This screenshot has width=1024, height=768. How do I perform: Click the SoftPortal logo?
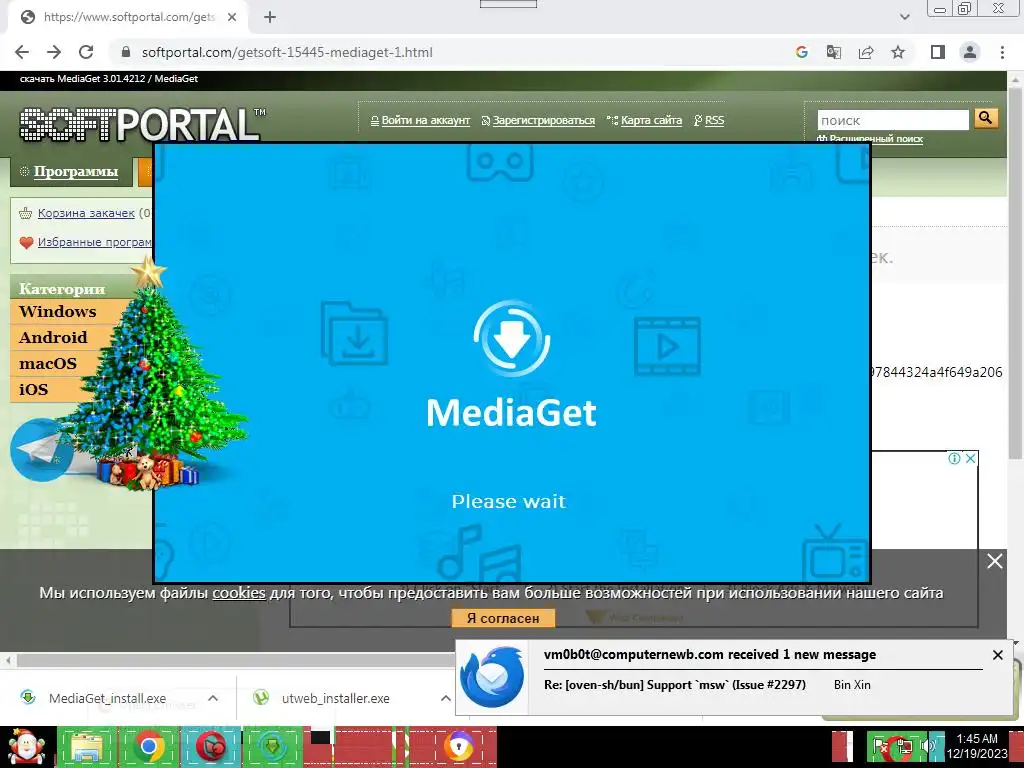(142, 123)
